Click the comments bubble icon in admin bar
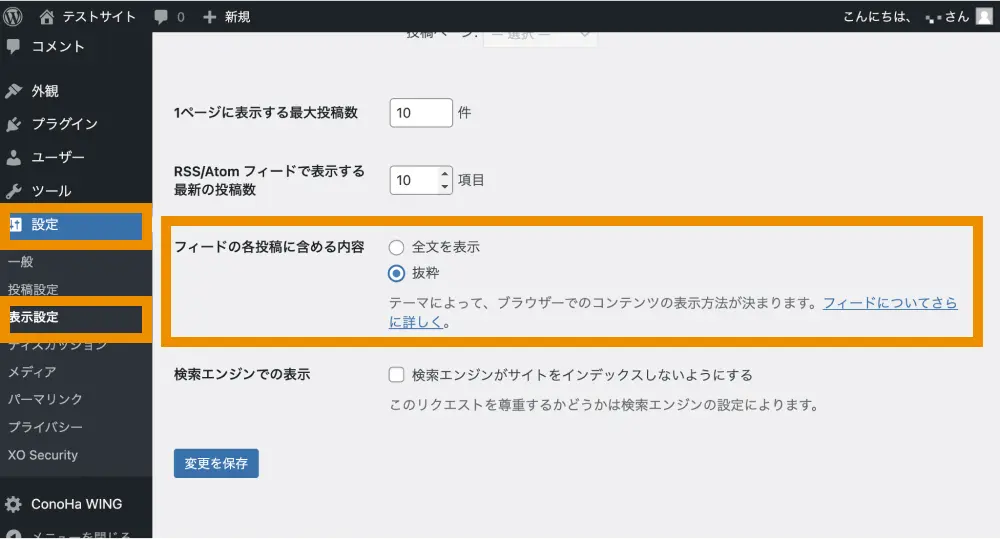 (x=162, y=17)
